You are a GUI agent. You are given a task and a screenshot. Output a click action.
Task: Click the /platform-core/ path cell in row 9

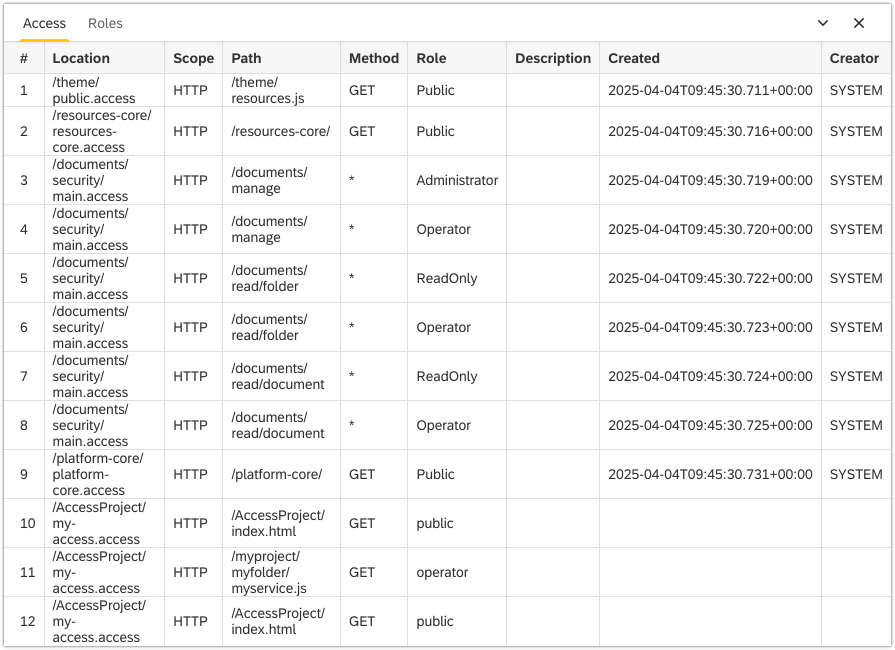click(x=281, y=474)
